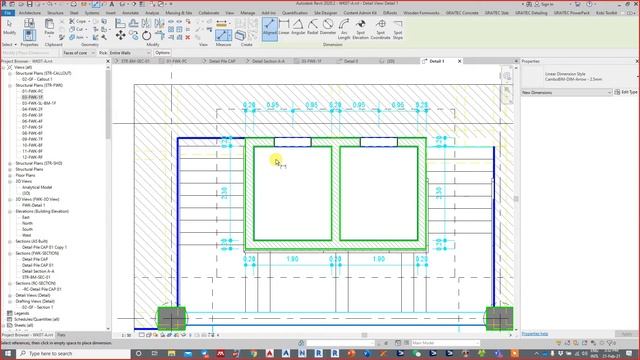Open the Select panel dropdown
Viewport: 640px width, 360px height.
[x=9, y=44]
